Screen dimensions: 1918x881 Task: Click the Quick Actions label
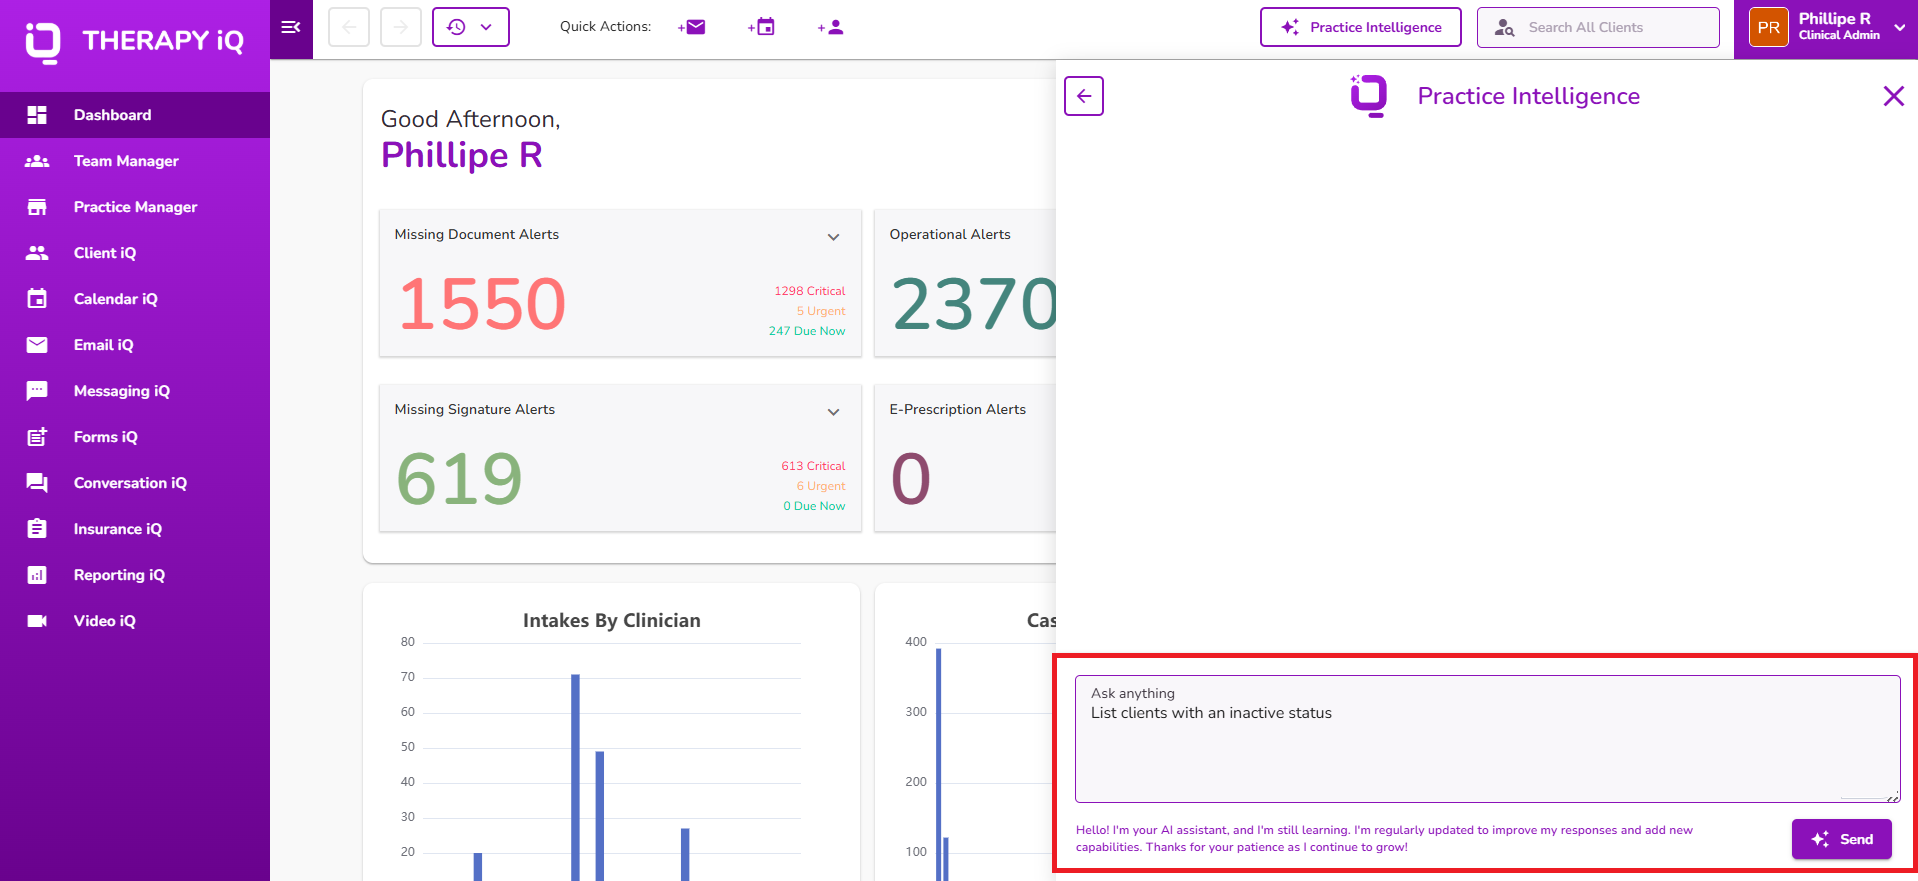point(605,27)
